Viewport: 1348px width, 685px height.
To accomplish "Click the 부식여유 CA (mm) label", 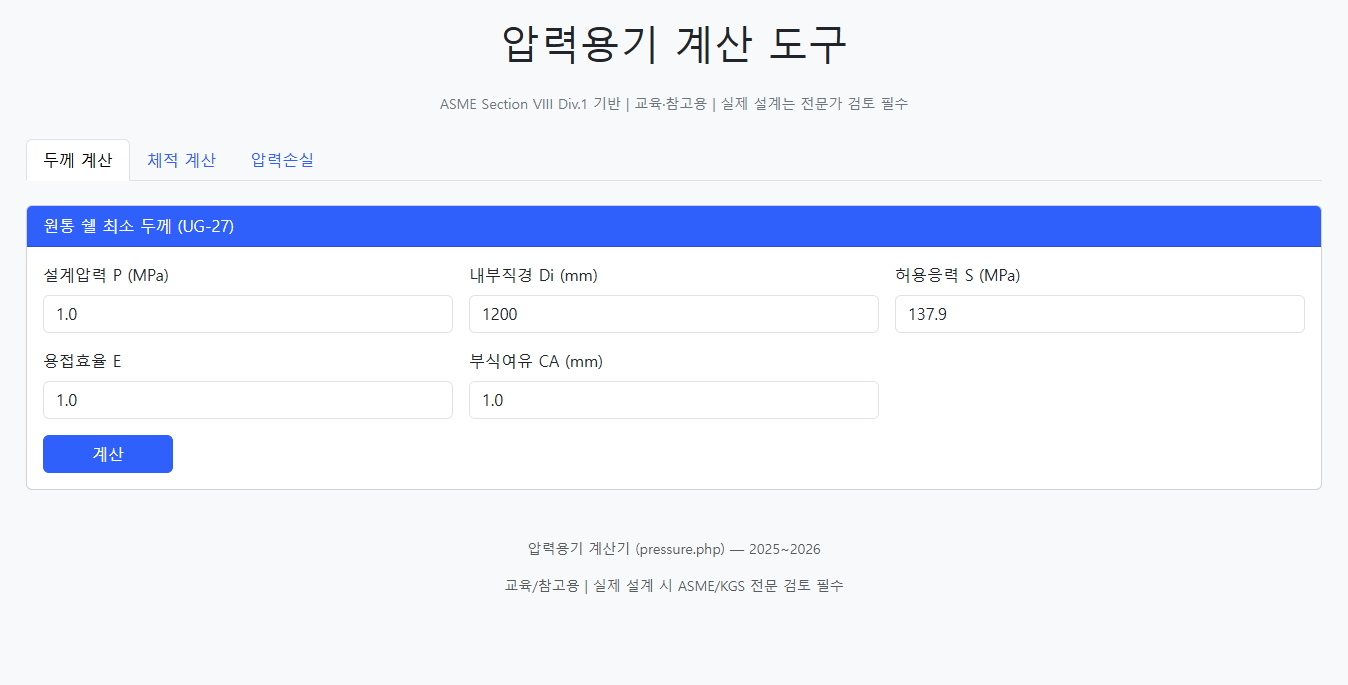I will pos(536,362).
